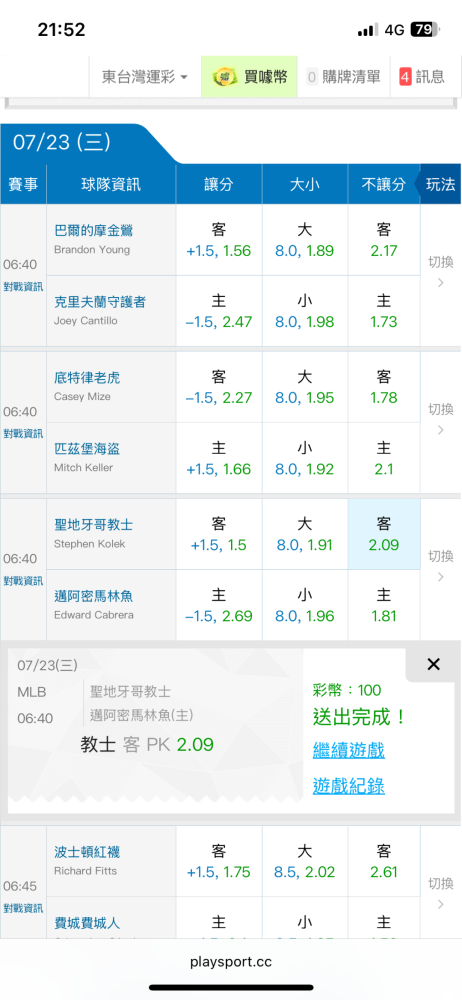Viewport: 462px width, 1000px height.
Task: Expand 切換 for the Orioles vs Guardians game
Action: pos(440,272)
